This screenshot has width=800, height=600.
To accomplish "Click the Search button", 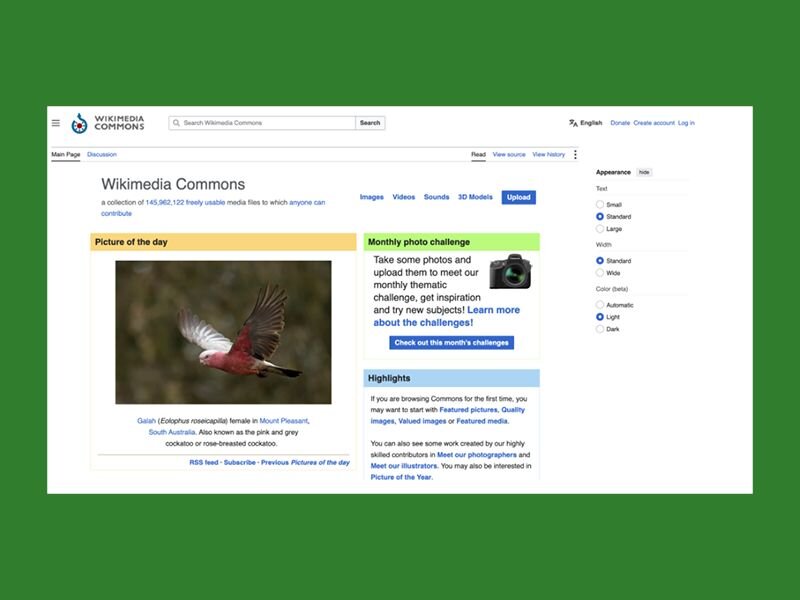I will (x=370, y=123).
